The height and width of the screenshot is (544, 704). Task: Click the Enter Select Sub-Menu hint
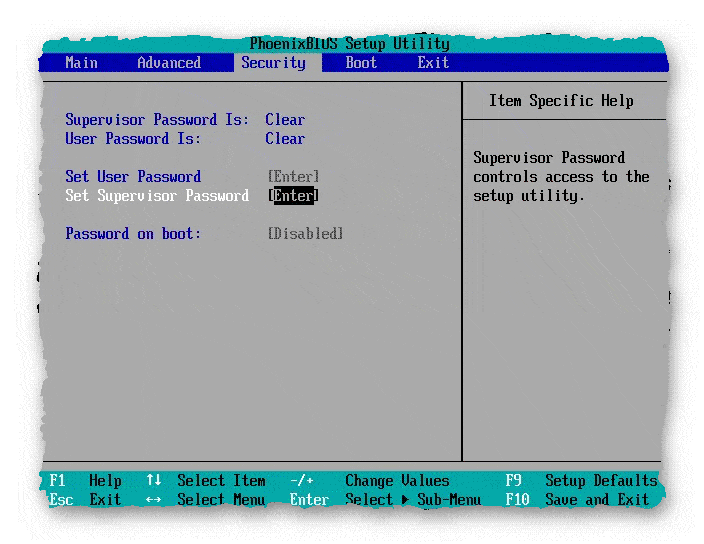(x=385, y=500)
